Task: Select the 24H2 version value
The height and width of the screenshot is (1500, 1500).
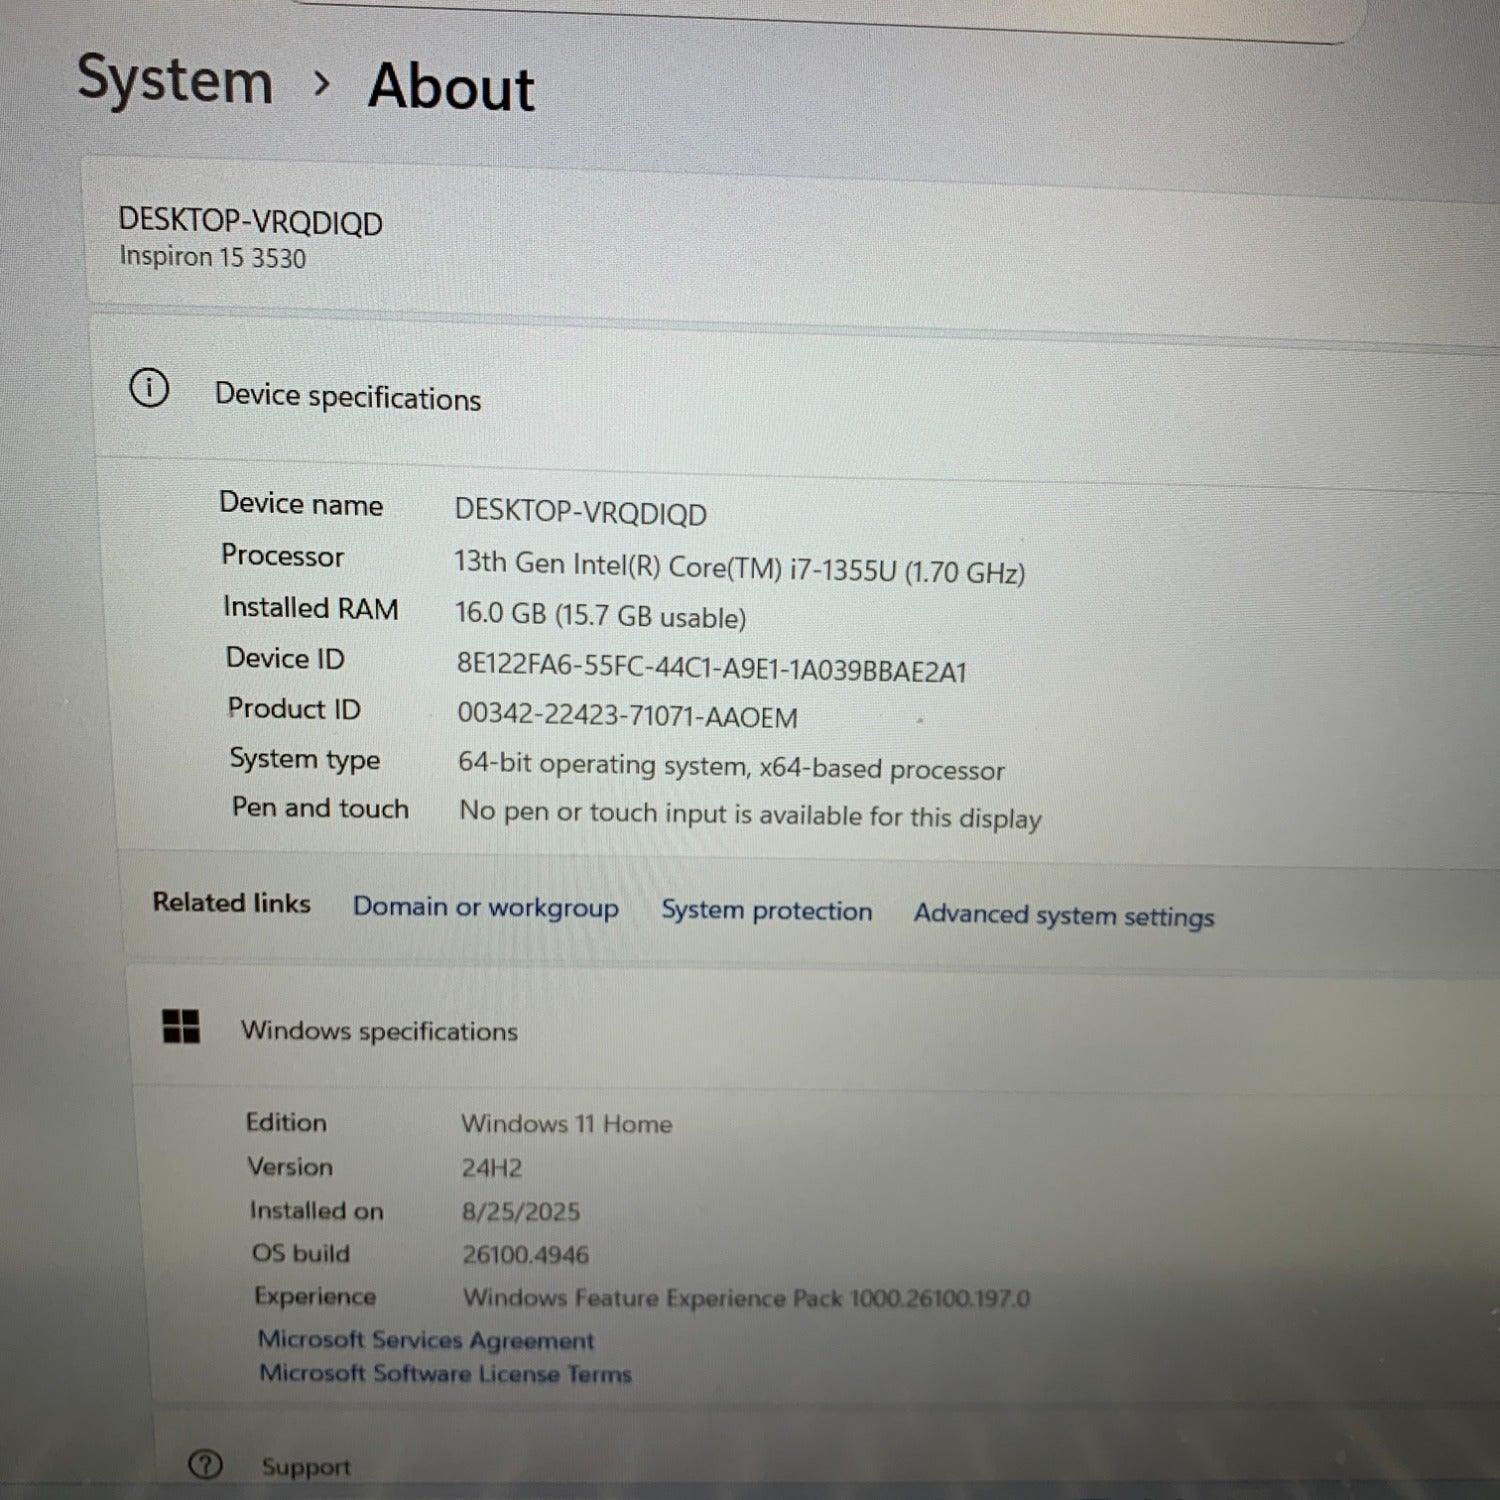Action: pos(492,1168)
